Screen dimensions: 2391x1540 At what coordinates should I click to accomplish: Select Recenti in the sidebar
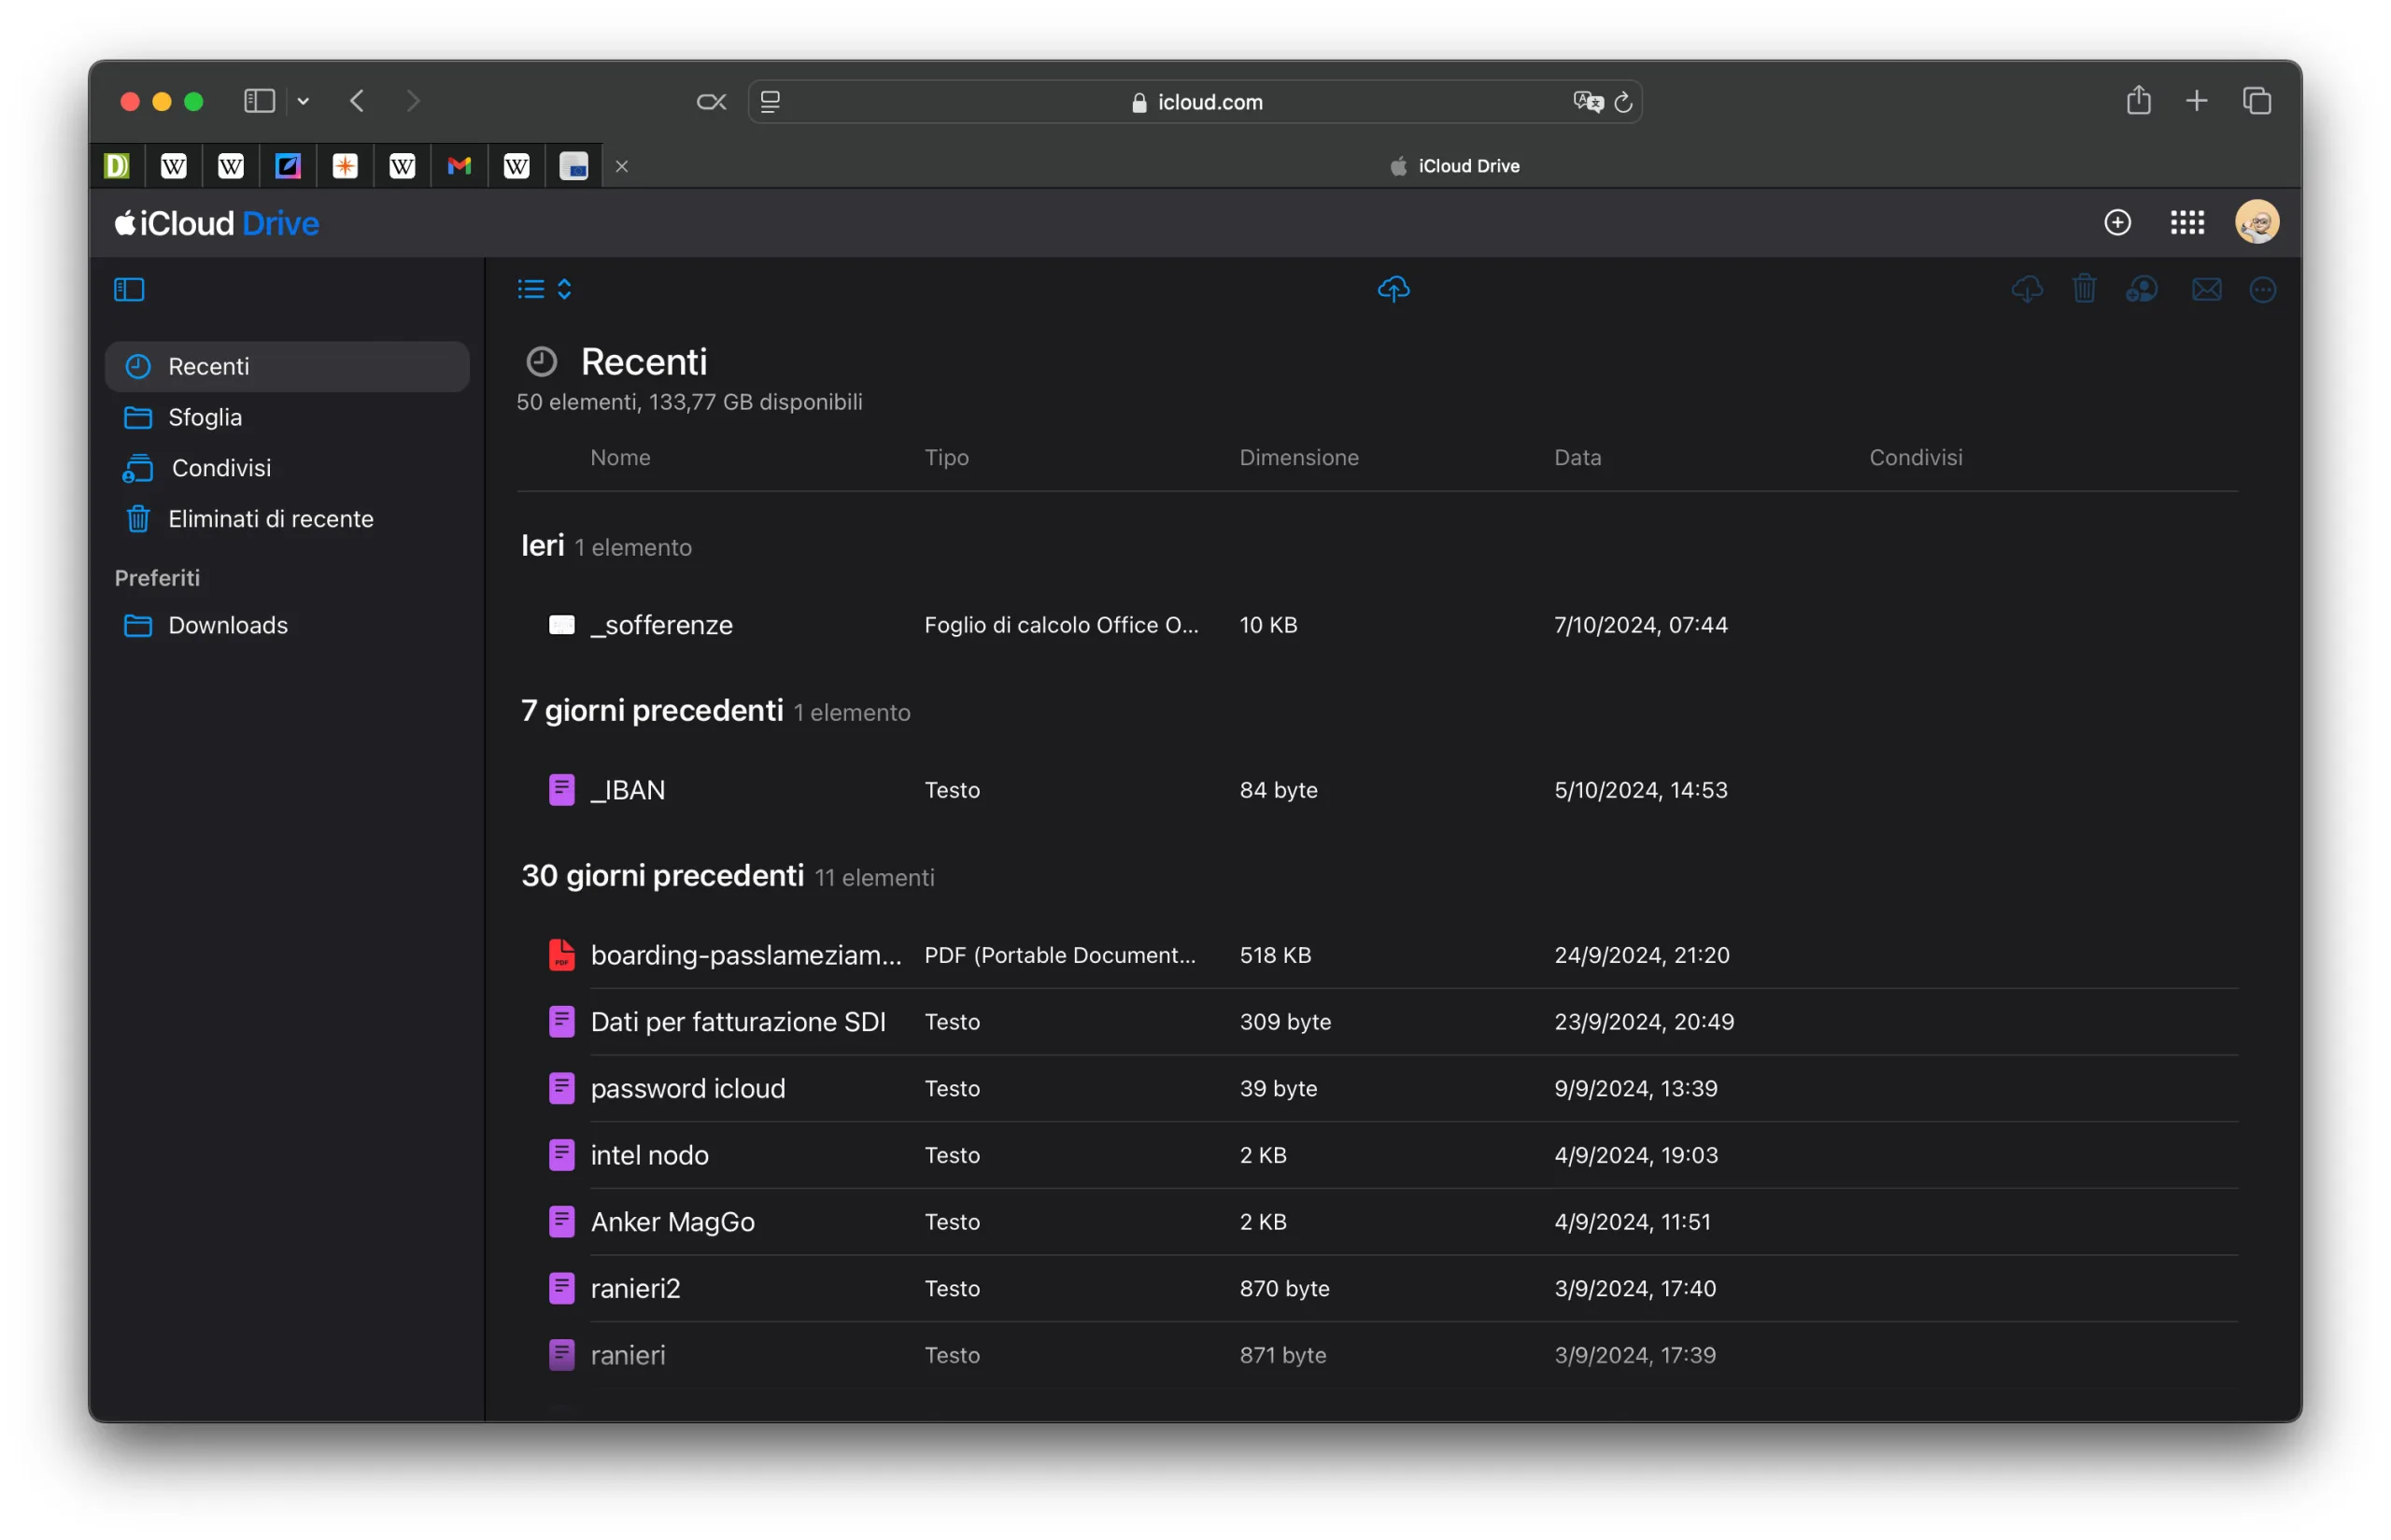pyautogui.click(x=287, y=367)
